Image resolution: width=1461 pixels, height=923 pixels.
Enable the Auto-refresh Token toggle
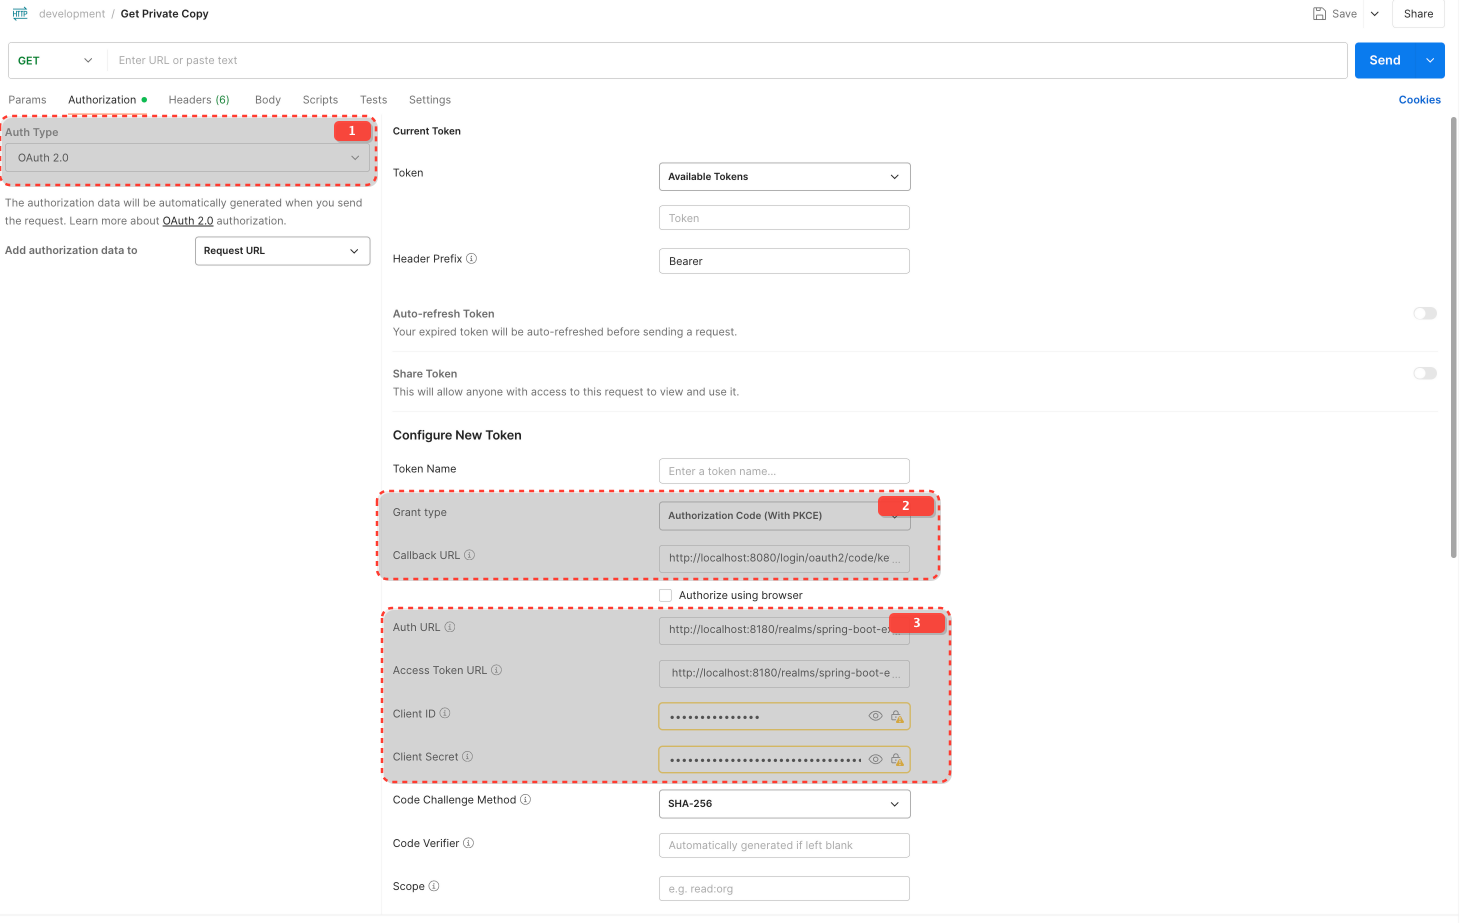[1424, 313]
